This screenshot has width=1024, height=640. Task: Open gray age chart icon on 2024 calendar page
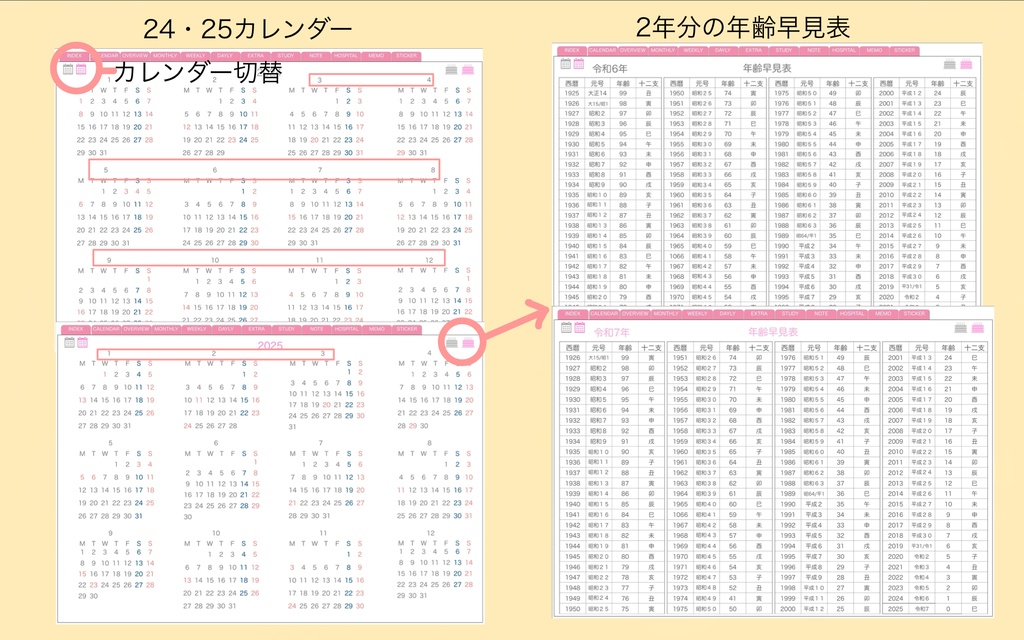click(x=451, y=70)
